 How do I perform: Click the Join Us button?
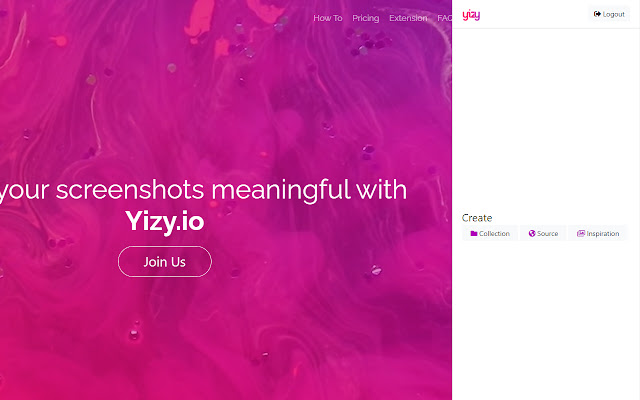[x=165, y=262]
